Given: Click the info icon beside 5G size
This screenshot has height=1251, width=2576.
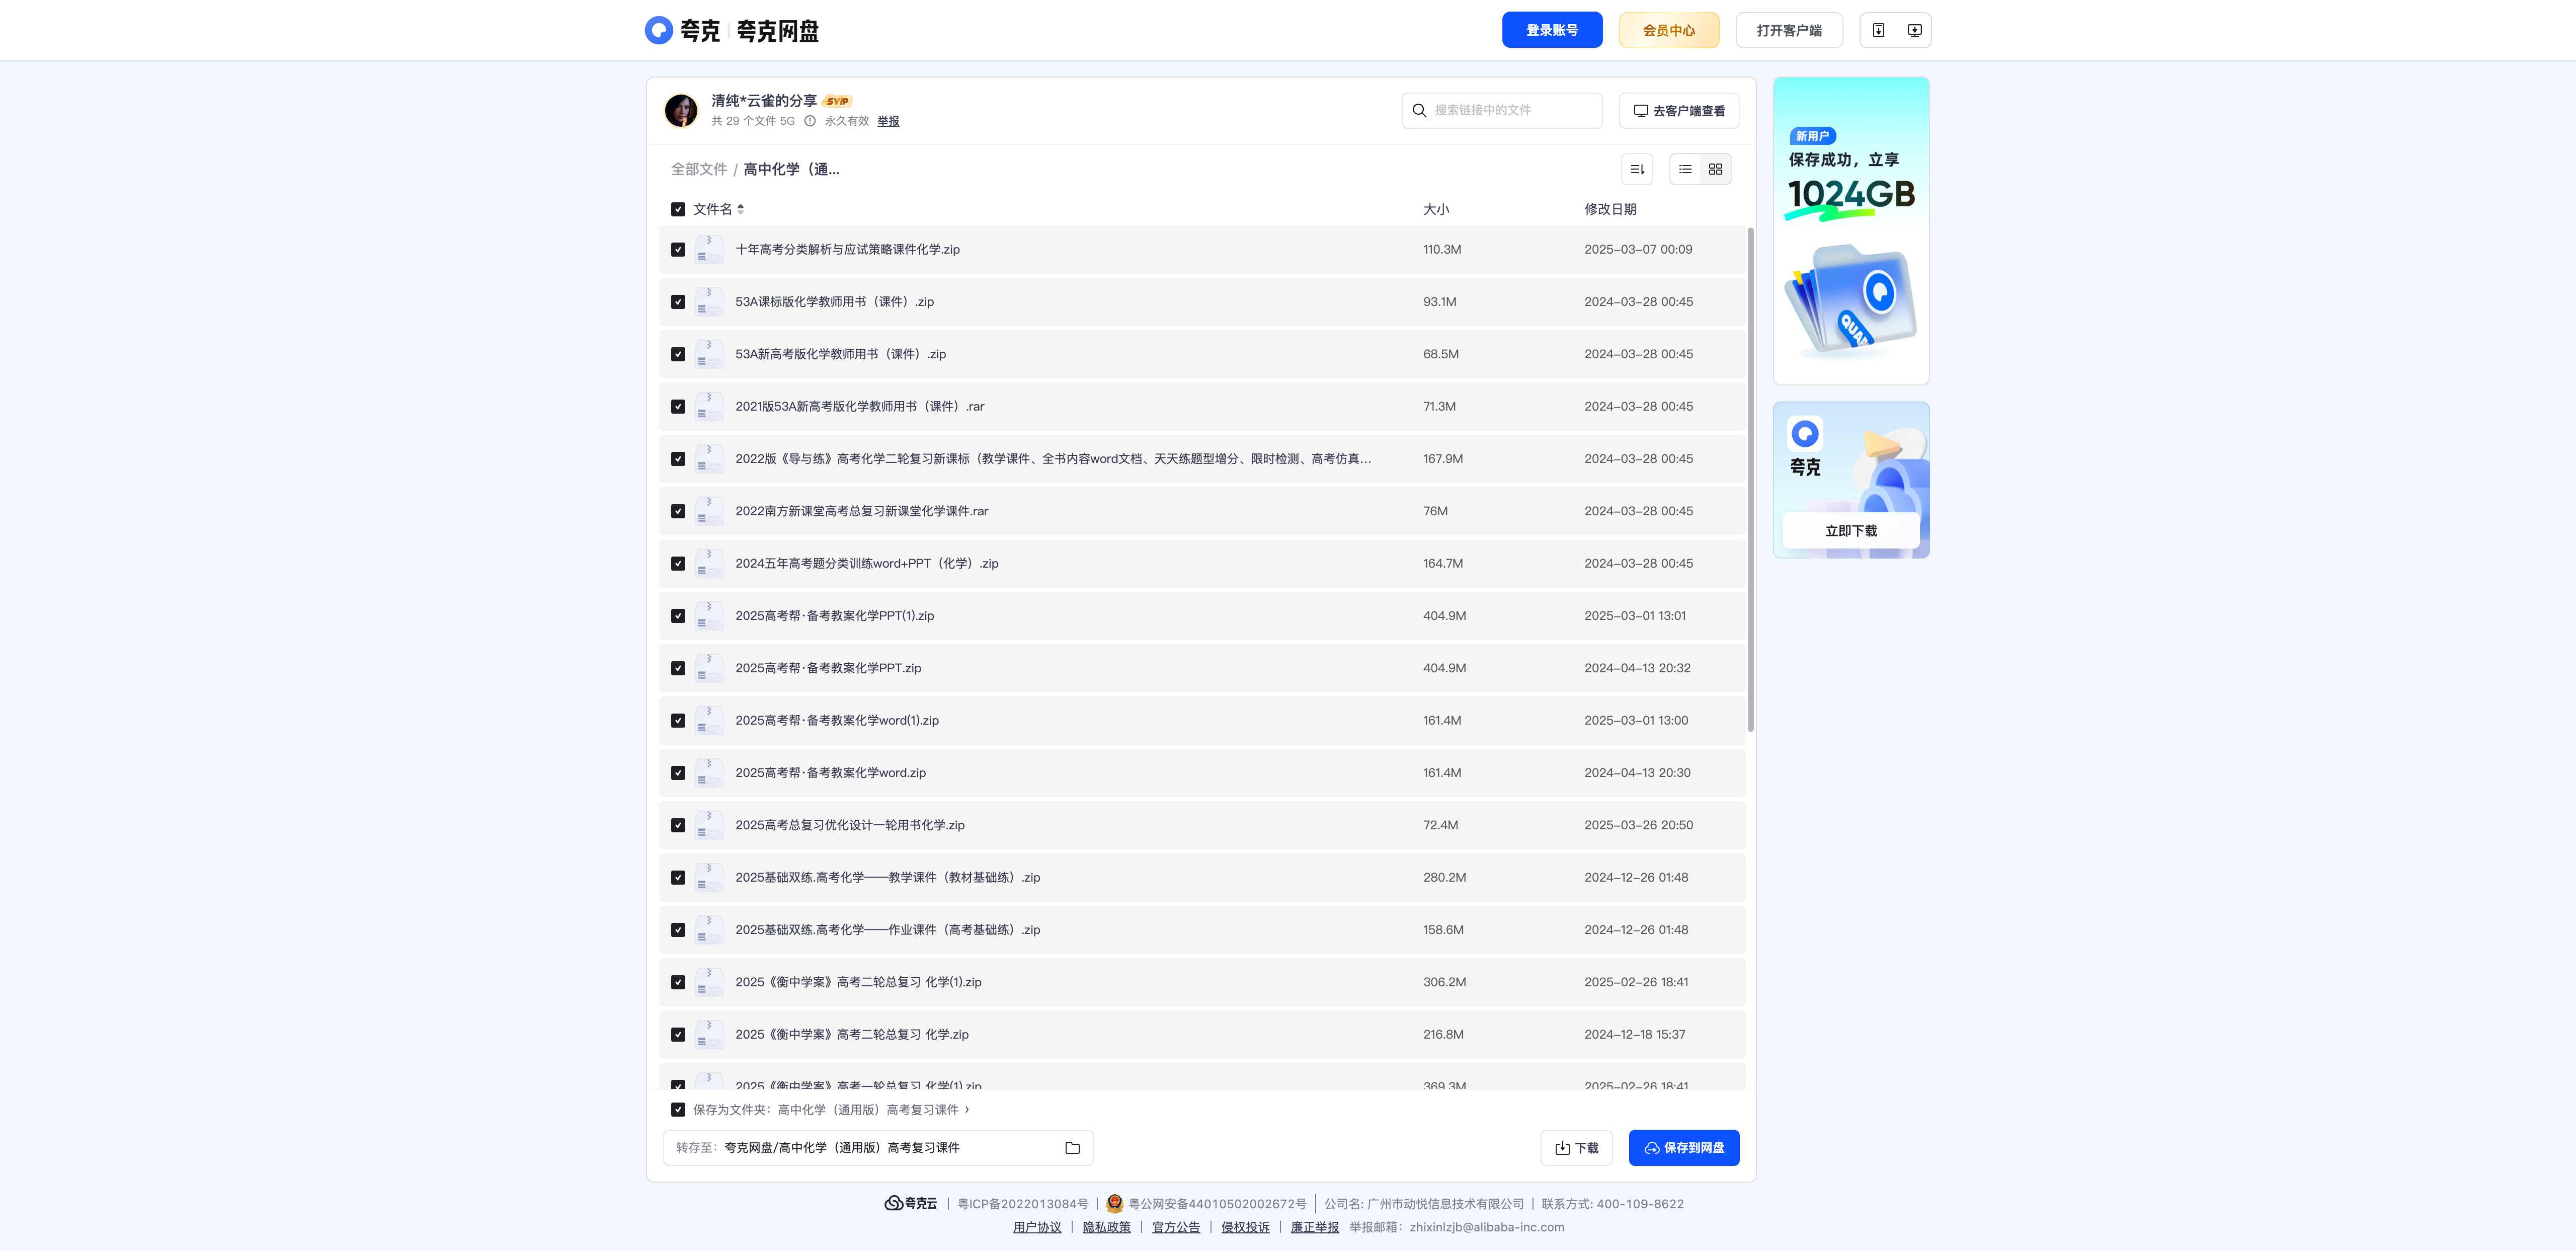Looking at the screenshot, I should click(810, 121).
